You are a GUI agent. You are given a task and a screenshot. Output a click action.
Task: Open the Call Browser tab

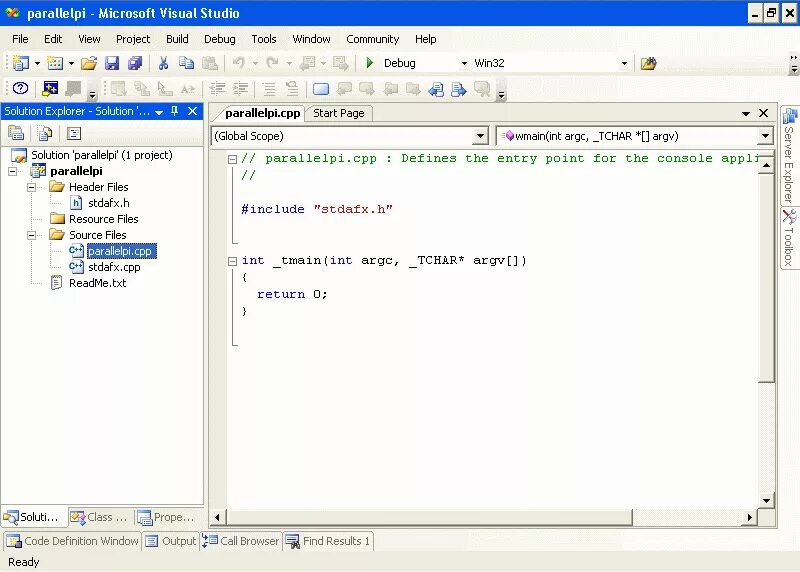click(x=240, y=541)
